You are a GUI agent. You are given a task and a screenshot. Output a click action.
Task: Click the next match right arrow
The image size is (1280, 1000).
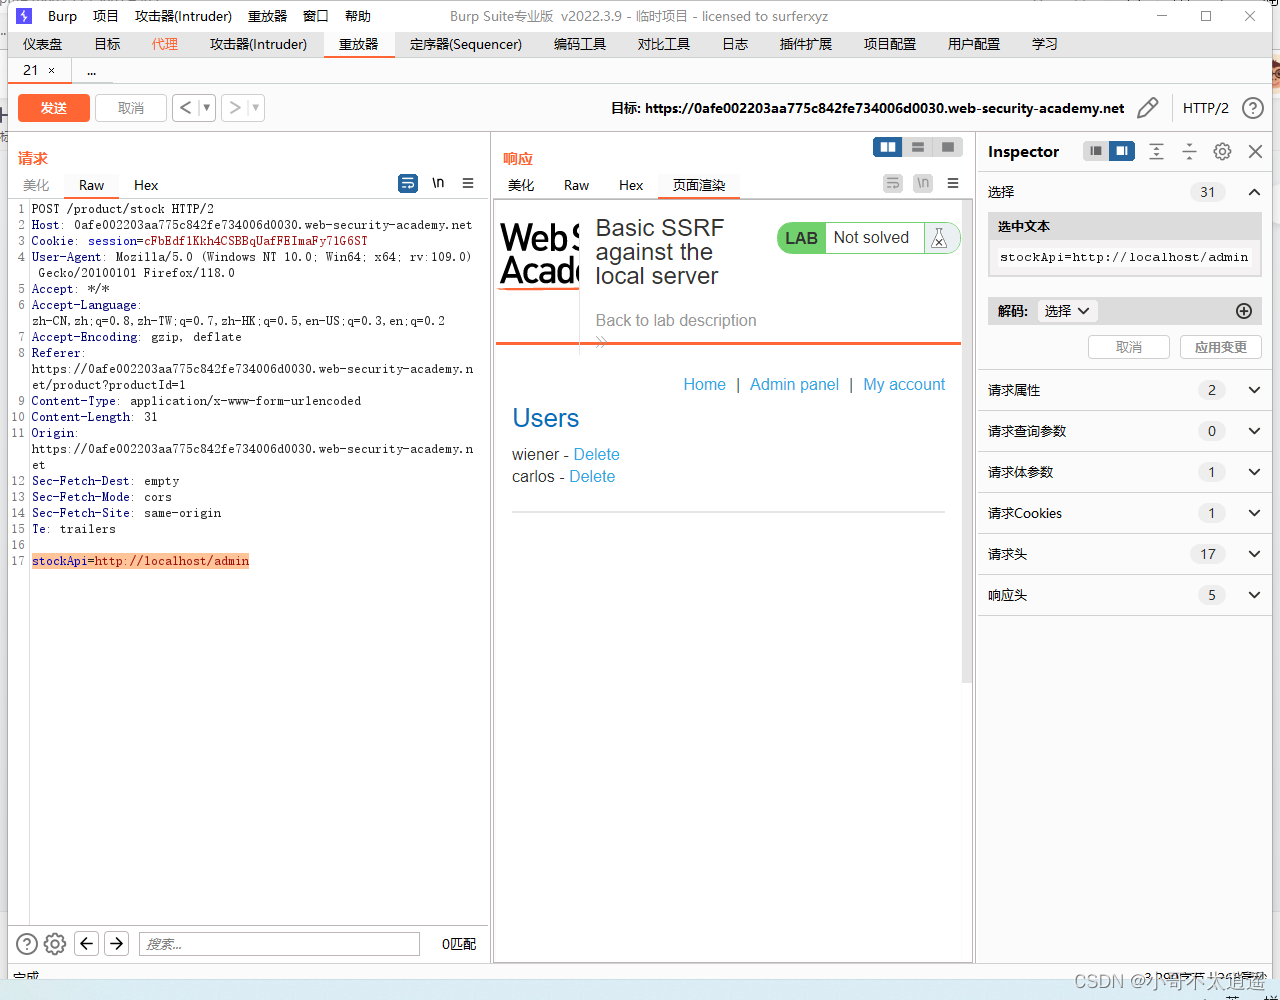pos(117,943)
